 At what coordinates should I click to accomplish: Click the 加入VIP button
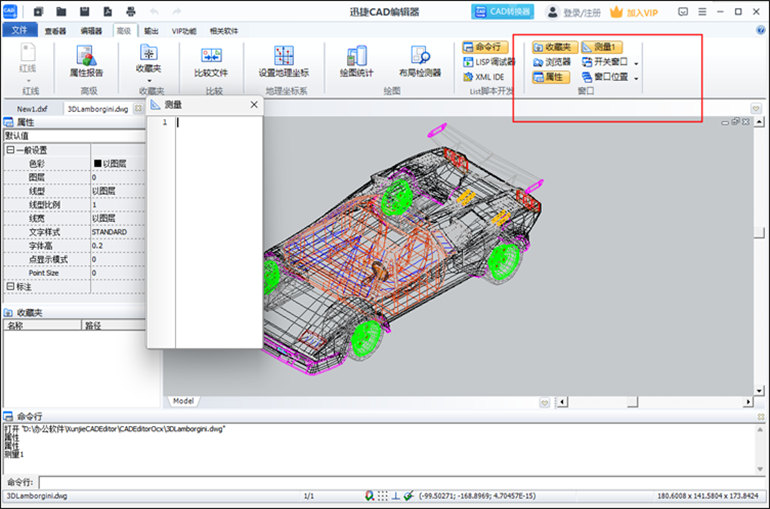click(x=634, y=12)
